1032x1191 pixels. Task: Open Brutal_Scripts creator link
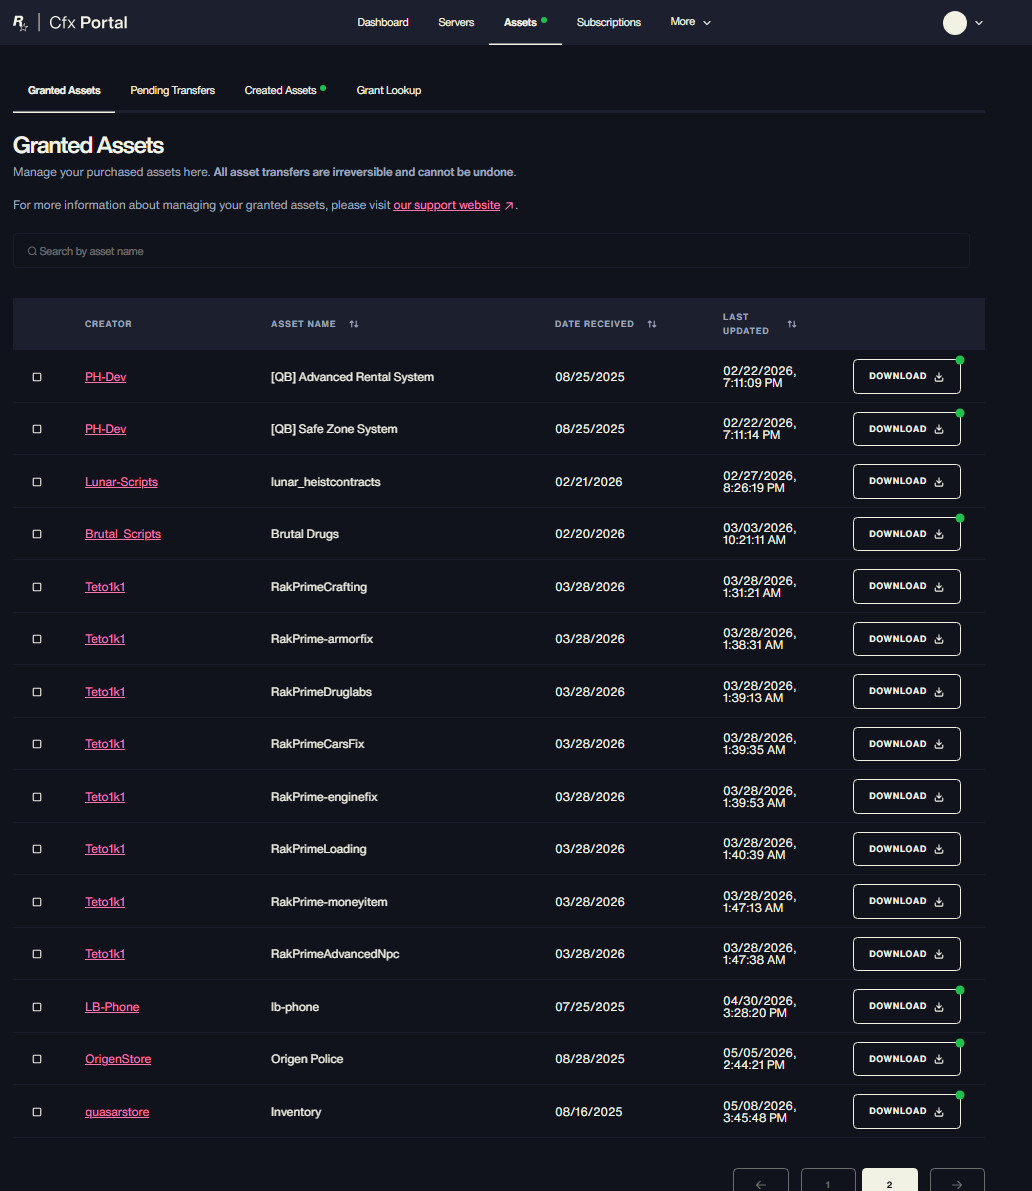(x=123, y=534)
